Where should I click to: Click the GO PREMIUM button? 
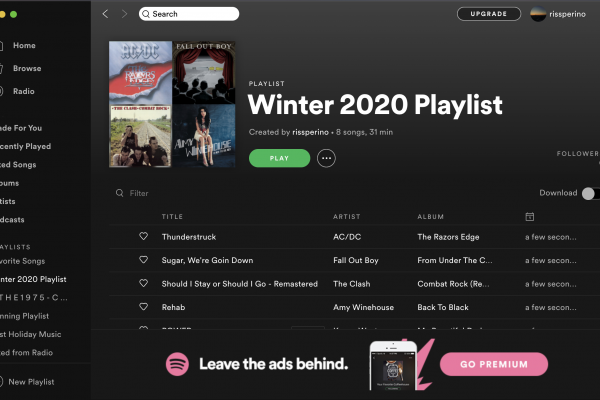click(494, 364)
